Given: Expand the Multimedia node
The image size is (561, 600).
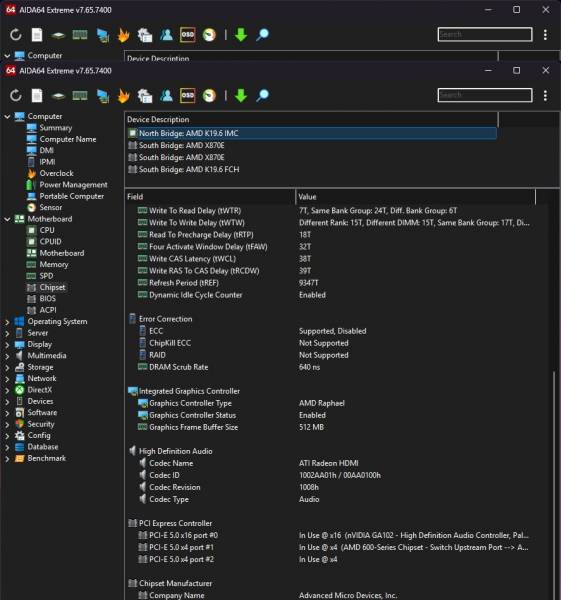Looking at the screenshot, I should coord(7,356).
